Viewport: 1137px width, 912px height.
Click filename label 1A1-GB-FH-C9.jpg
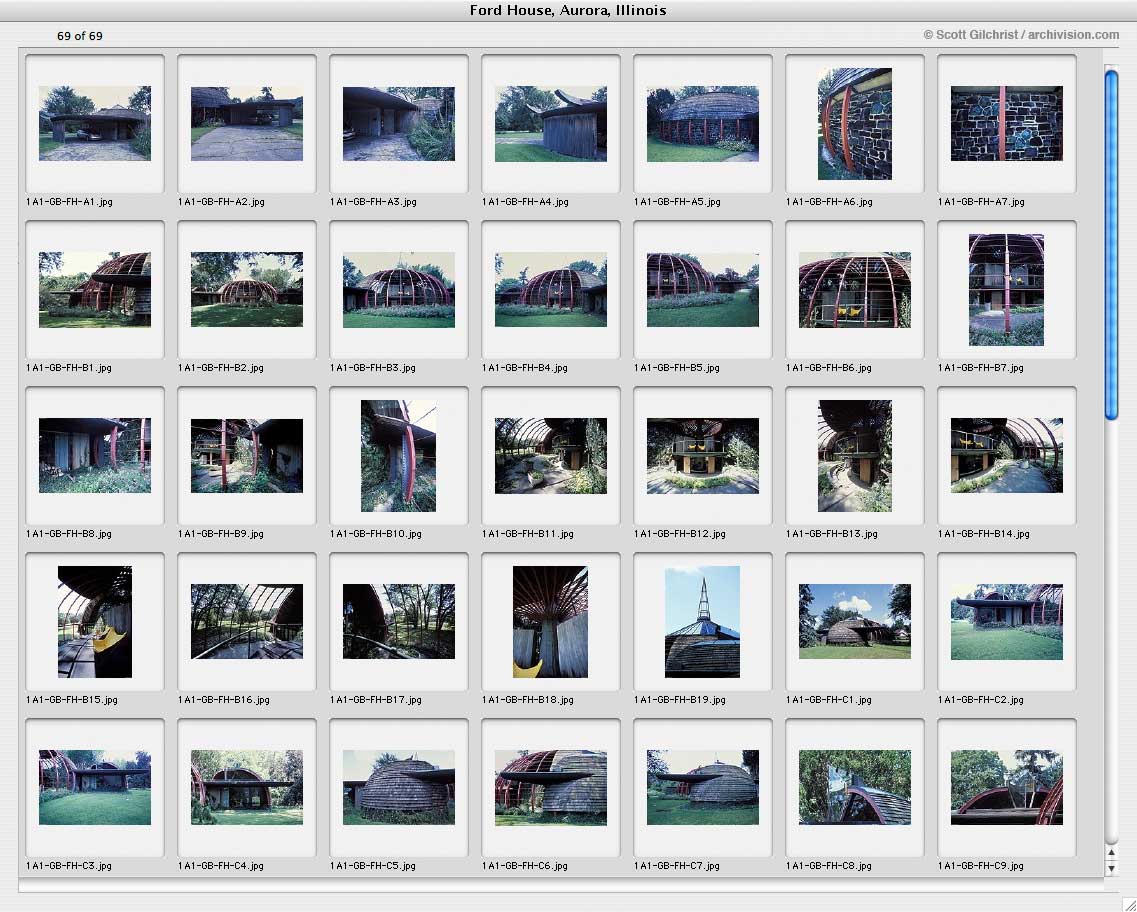click(x=981, y=866)
